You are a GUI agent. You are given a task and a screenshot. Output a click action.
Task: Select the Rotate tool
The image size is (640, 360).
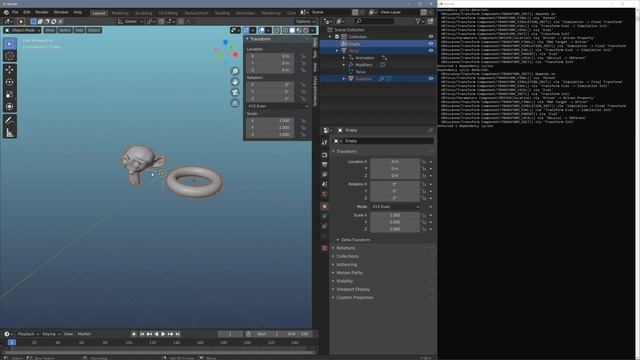pyautogui.click(x=10, y=82)
